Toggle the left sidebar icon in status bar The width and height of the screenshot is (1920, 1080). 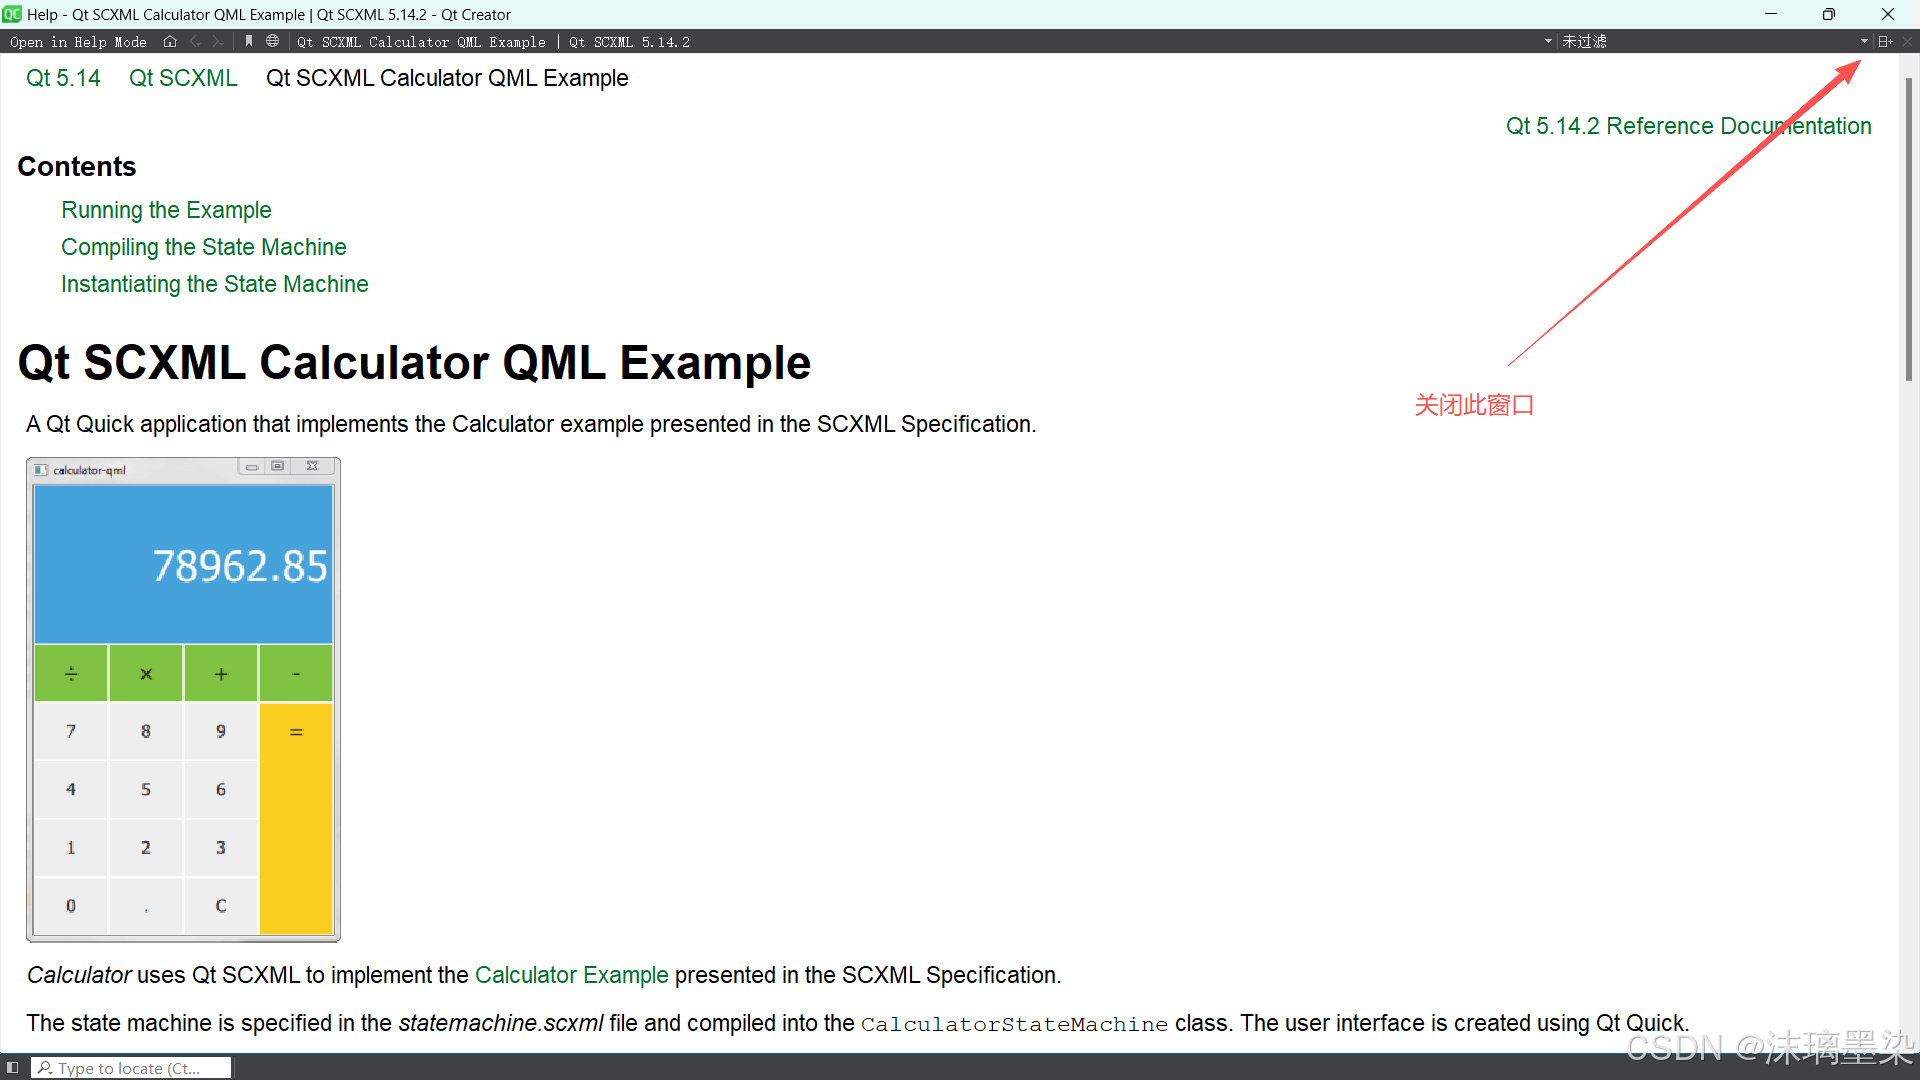point(13,1068)
